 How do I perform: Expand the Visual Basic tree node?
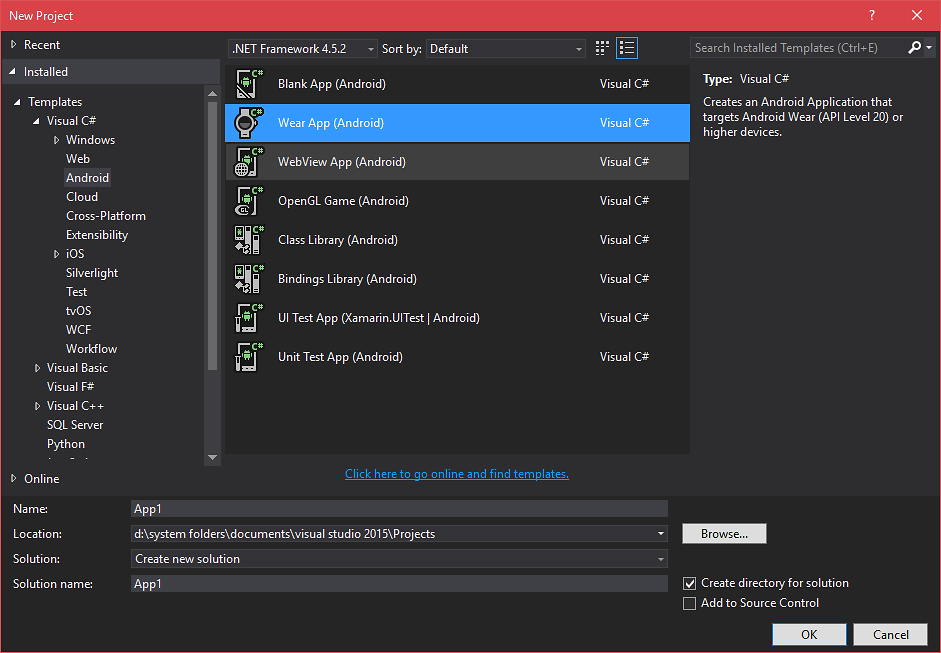(37, 368)
